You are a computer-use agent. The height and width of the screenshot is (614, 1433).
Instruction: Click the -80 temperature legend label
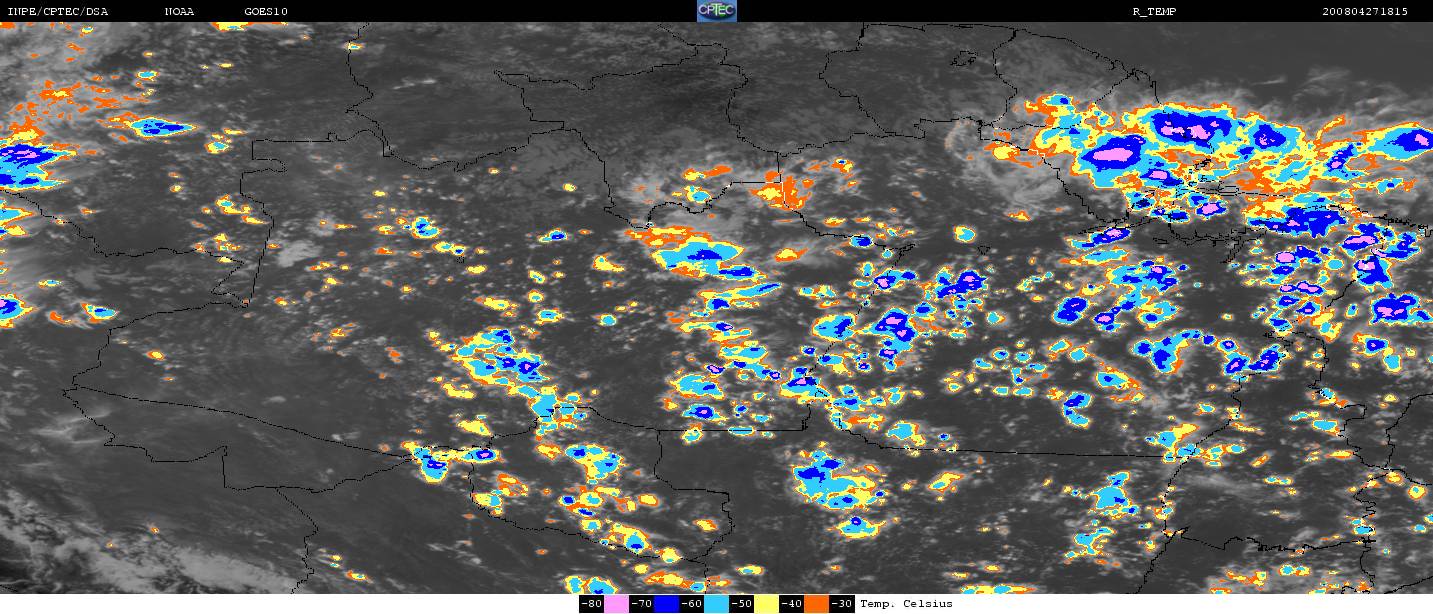(x=591, y=603)
